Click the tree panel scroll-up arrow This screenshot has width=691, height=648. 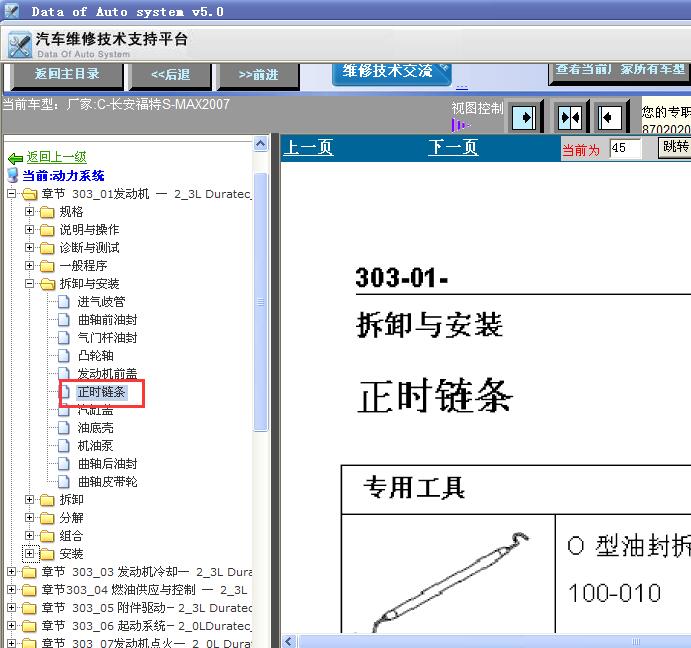[x=260, y=144]
